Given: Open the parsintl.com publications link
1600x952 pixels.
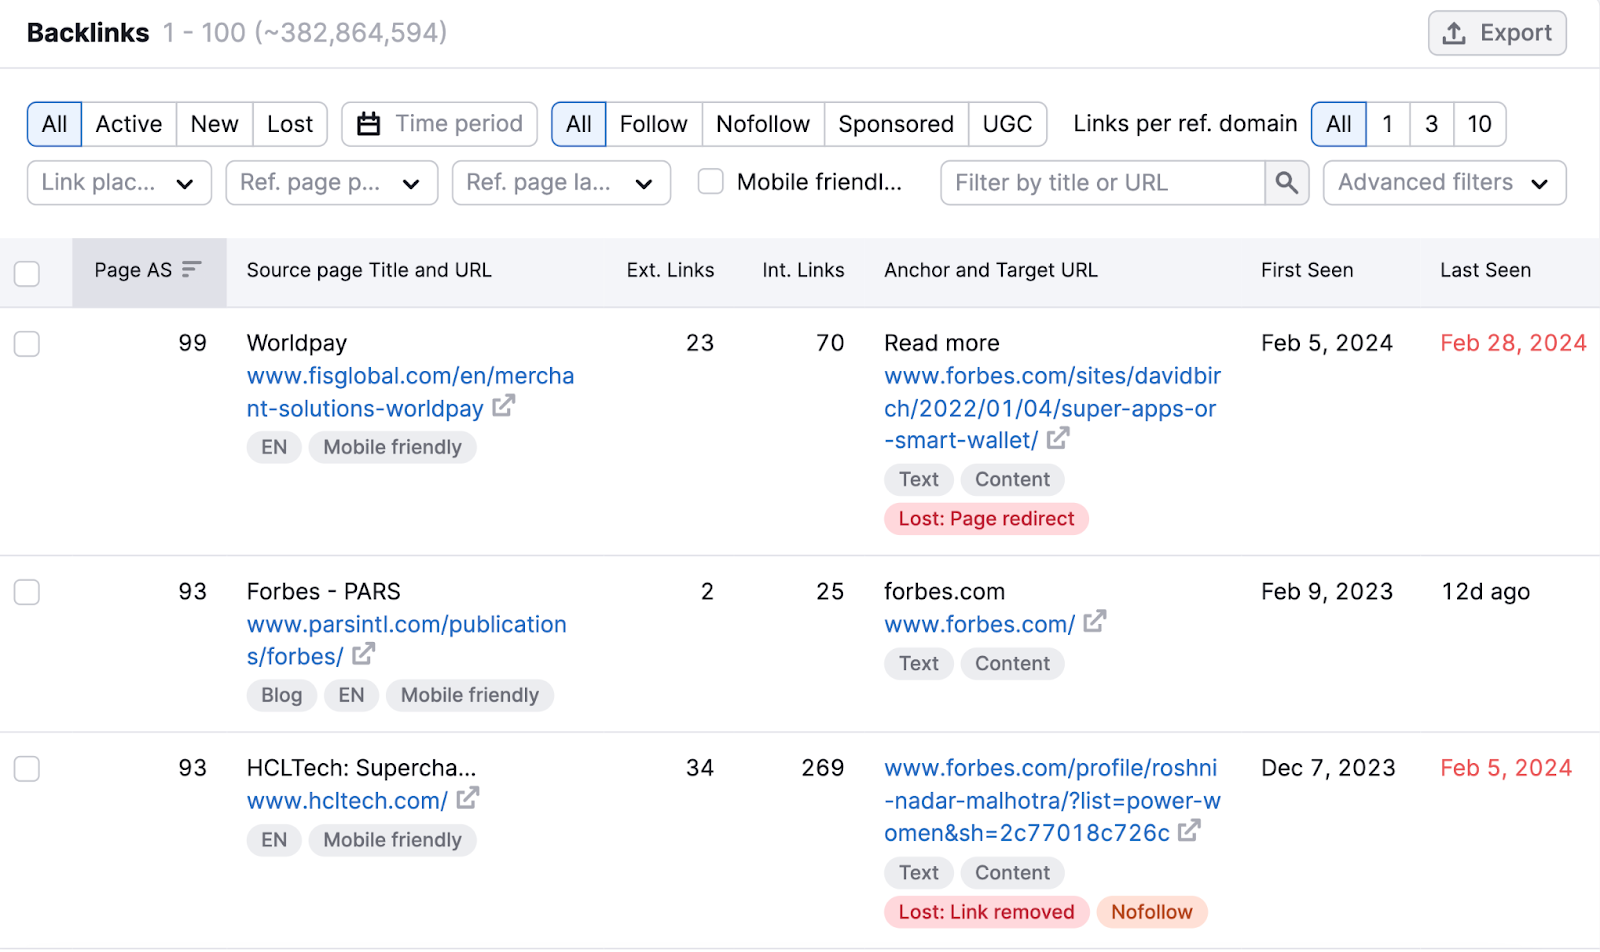Looking at the screenshot, I should point(406,640).
